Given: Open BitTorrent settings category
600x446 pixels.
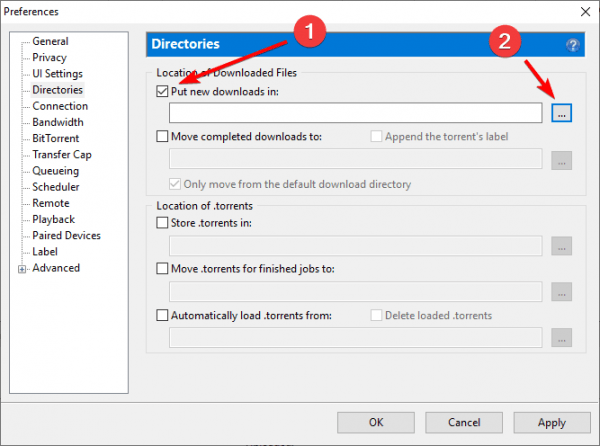Looking at the screenshot, I should [56, 138].
